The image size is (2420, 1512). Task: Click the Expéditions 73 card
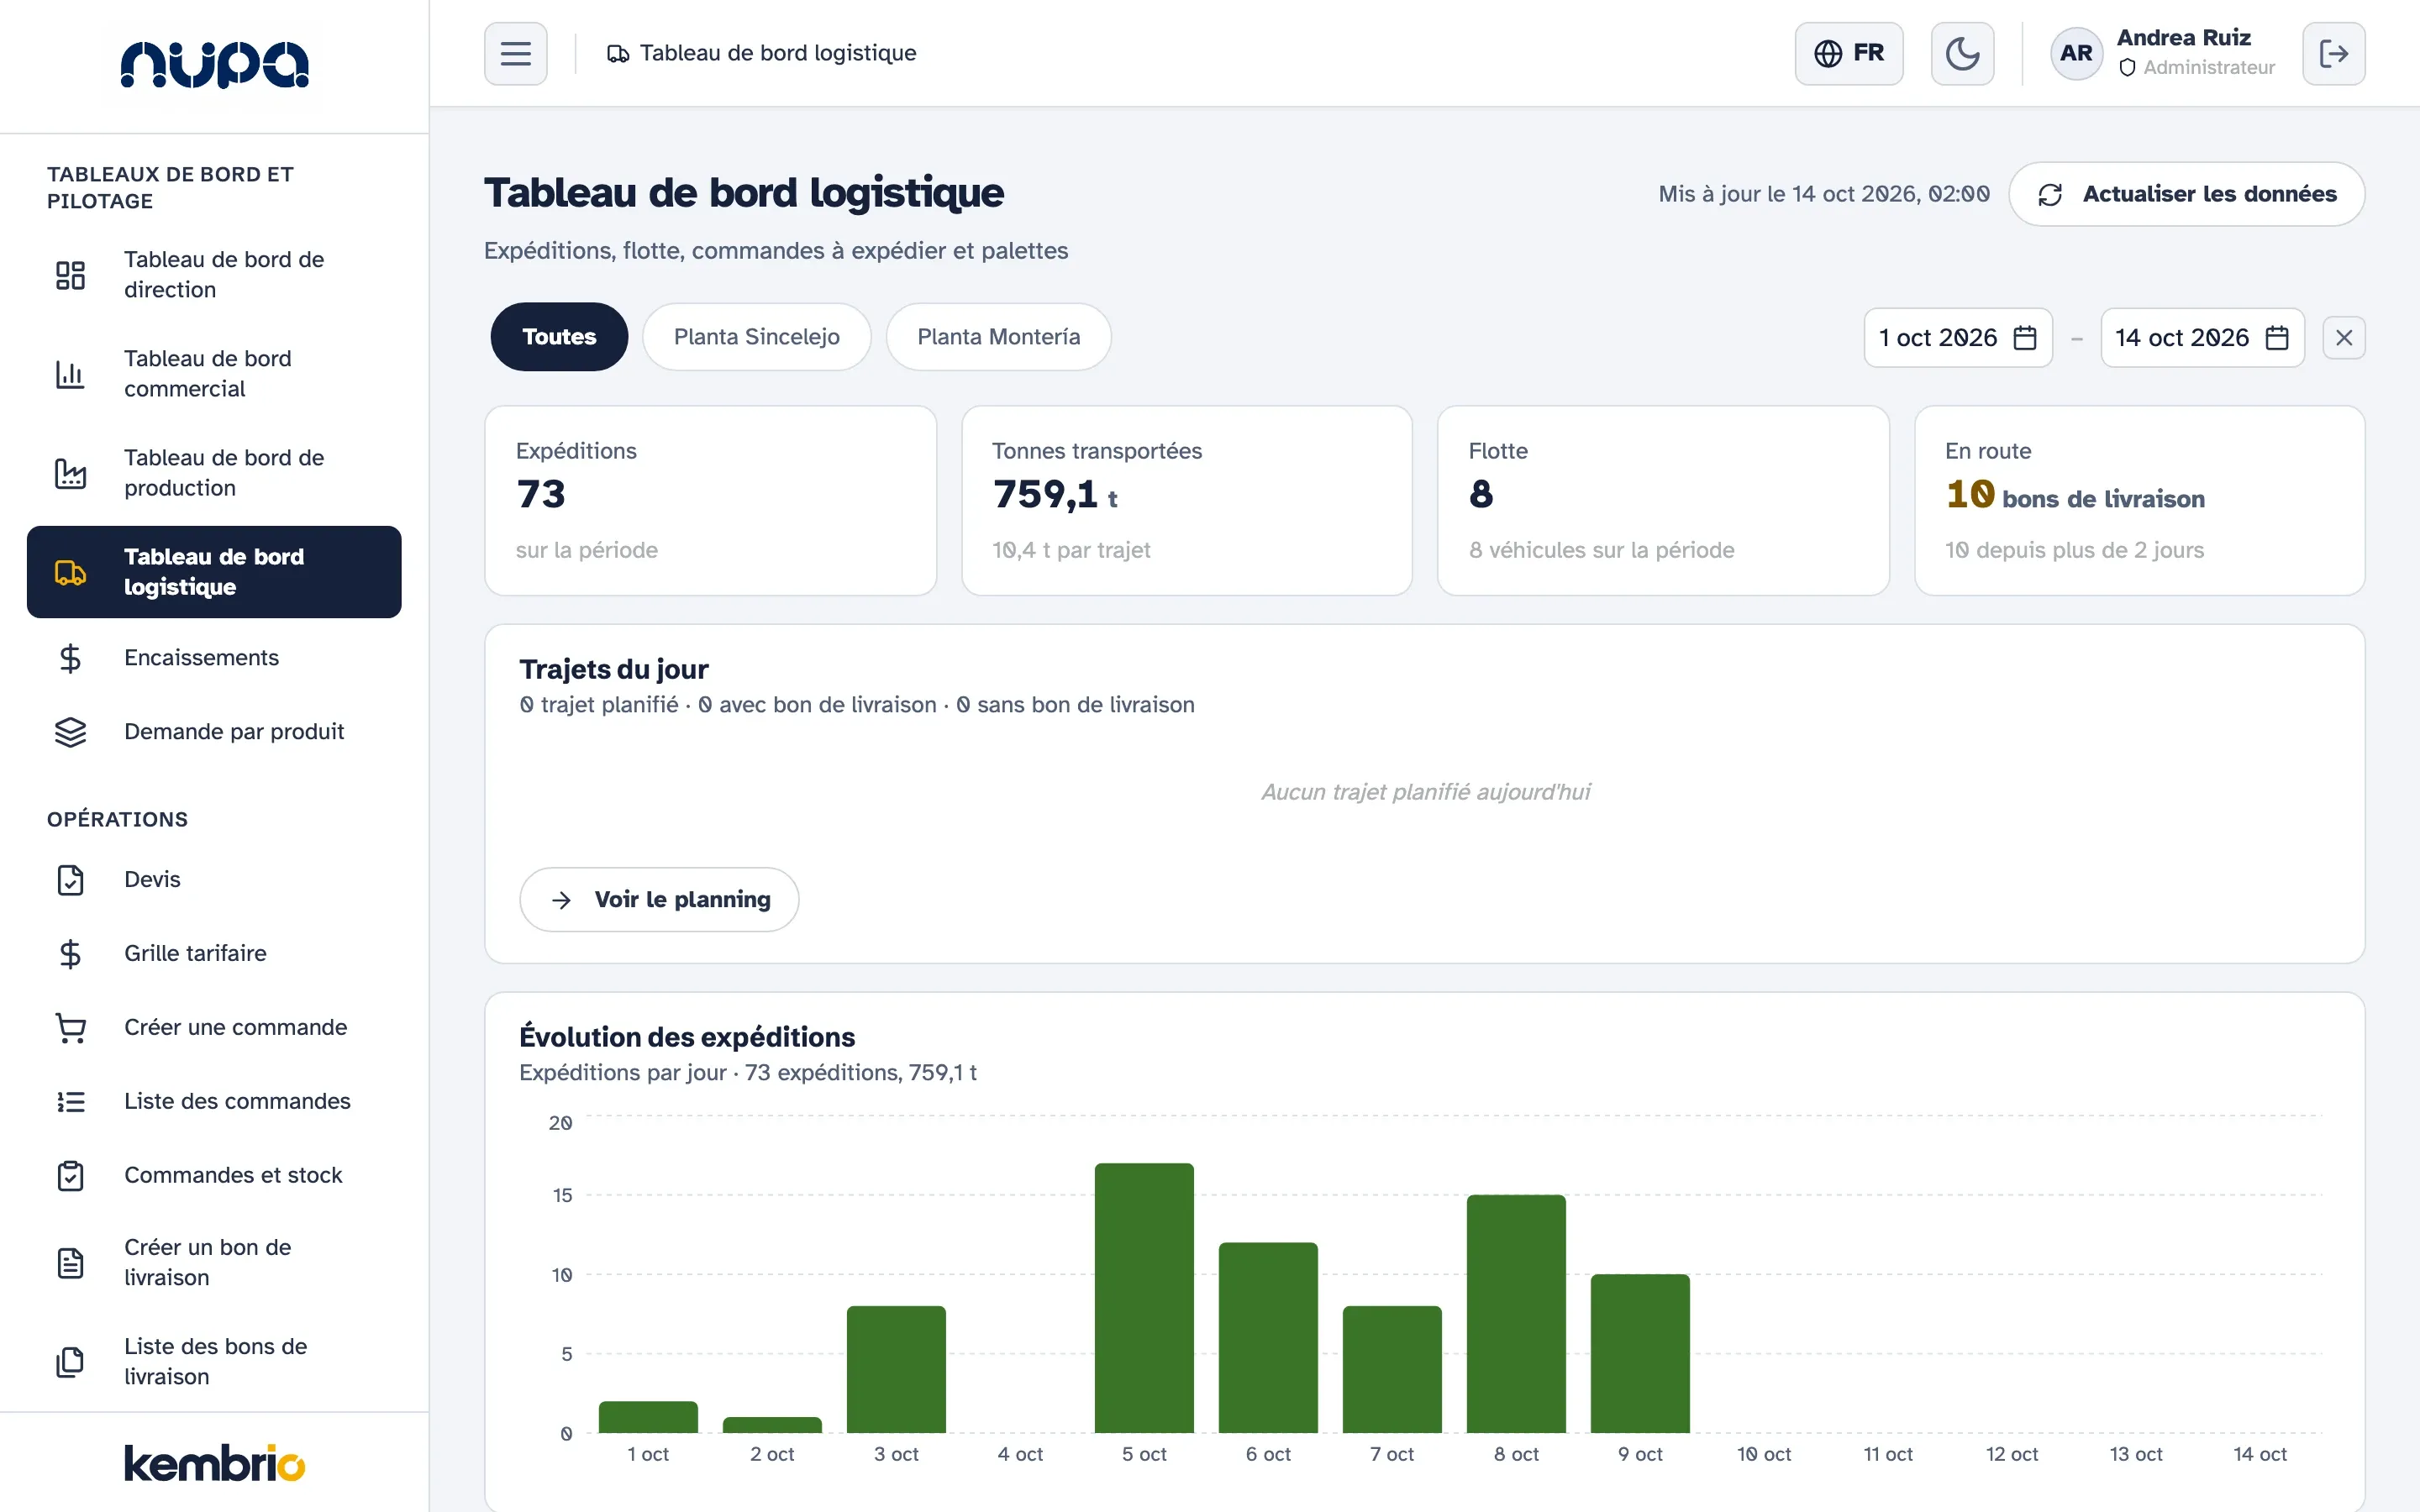coord(710,500)
